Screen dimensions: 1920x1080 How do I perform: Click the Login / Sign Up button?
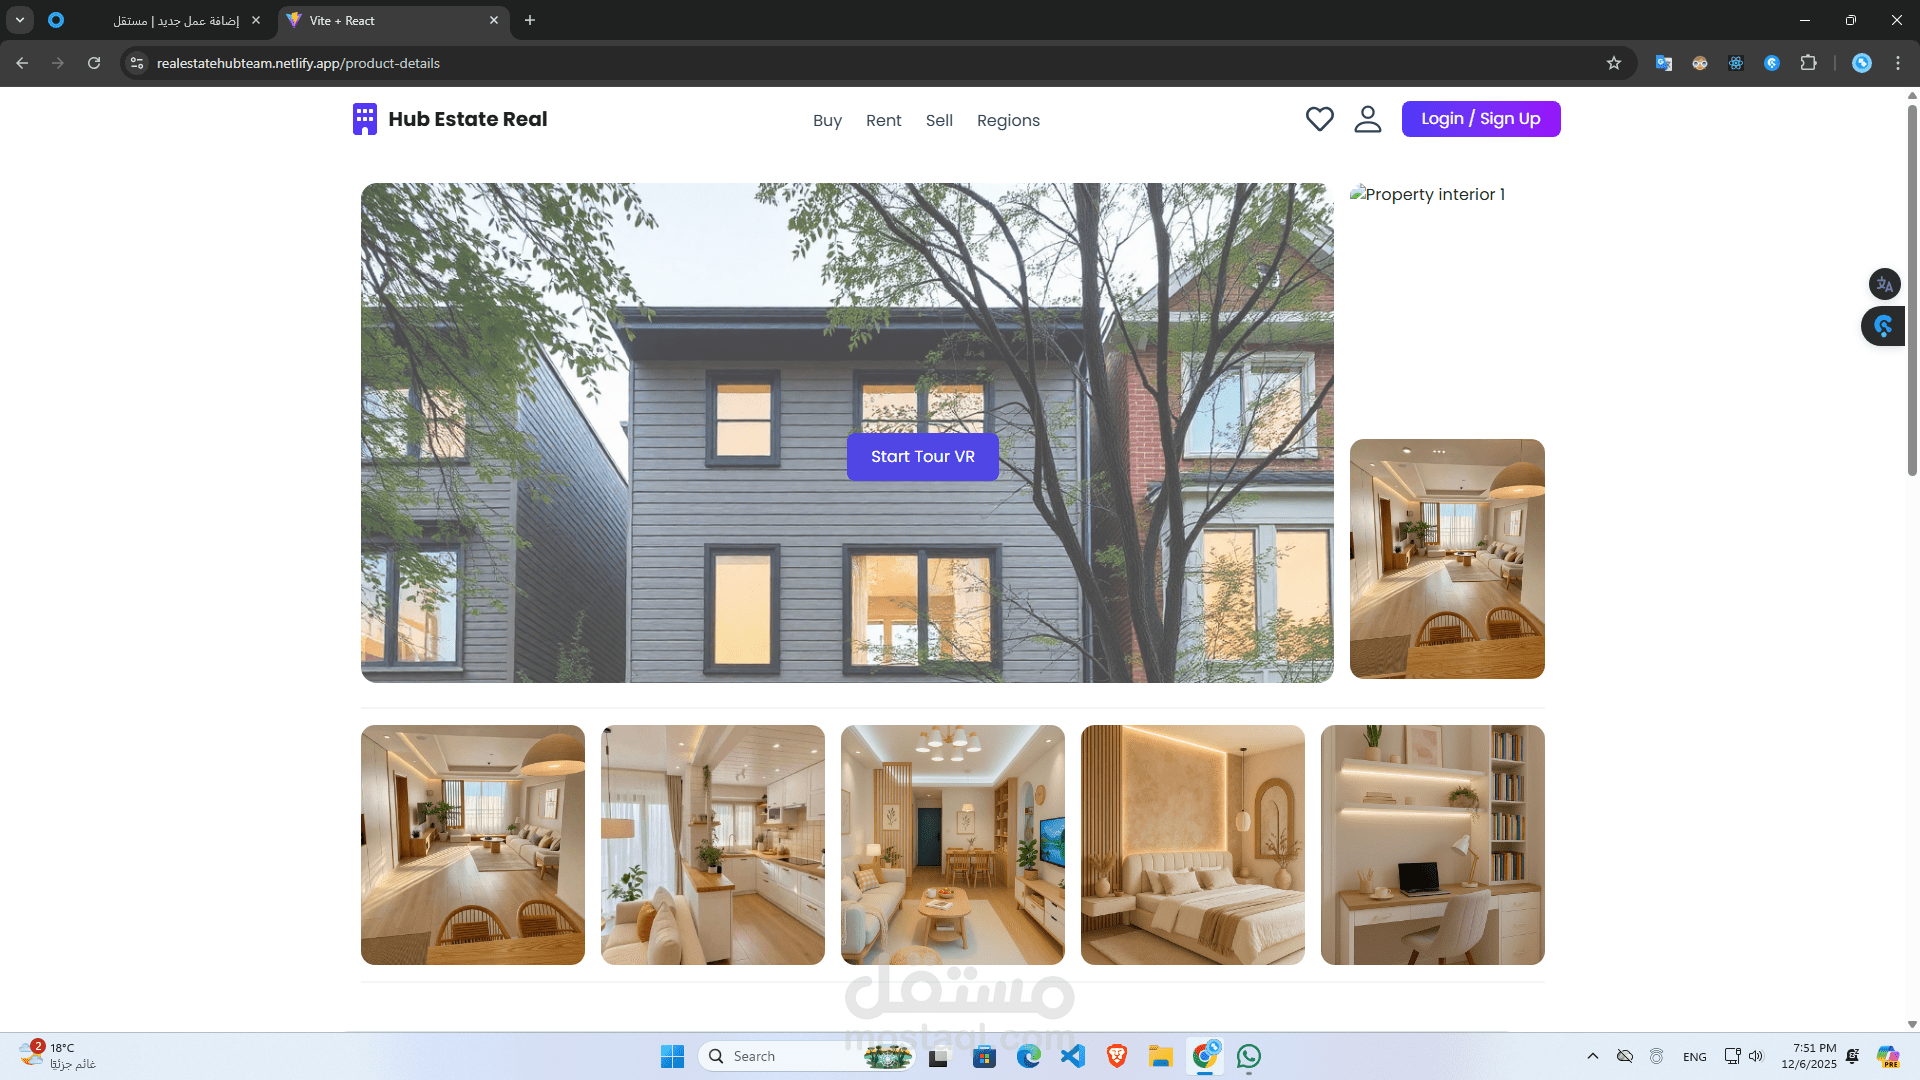[x=1480, y=119]
